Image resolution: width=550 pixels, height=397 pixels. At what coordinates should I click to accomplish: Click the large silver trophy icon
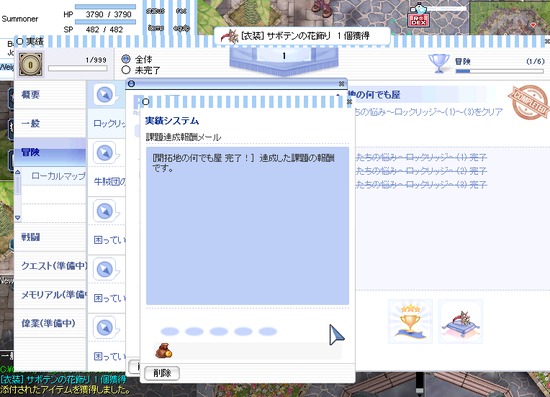coord(439,63)
